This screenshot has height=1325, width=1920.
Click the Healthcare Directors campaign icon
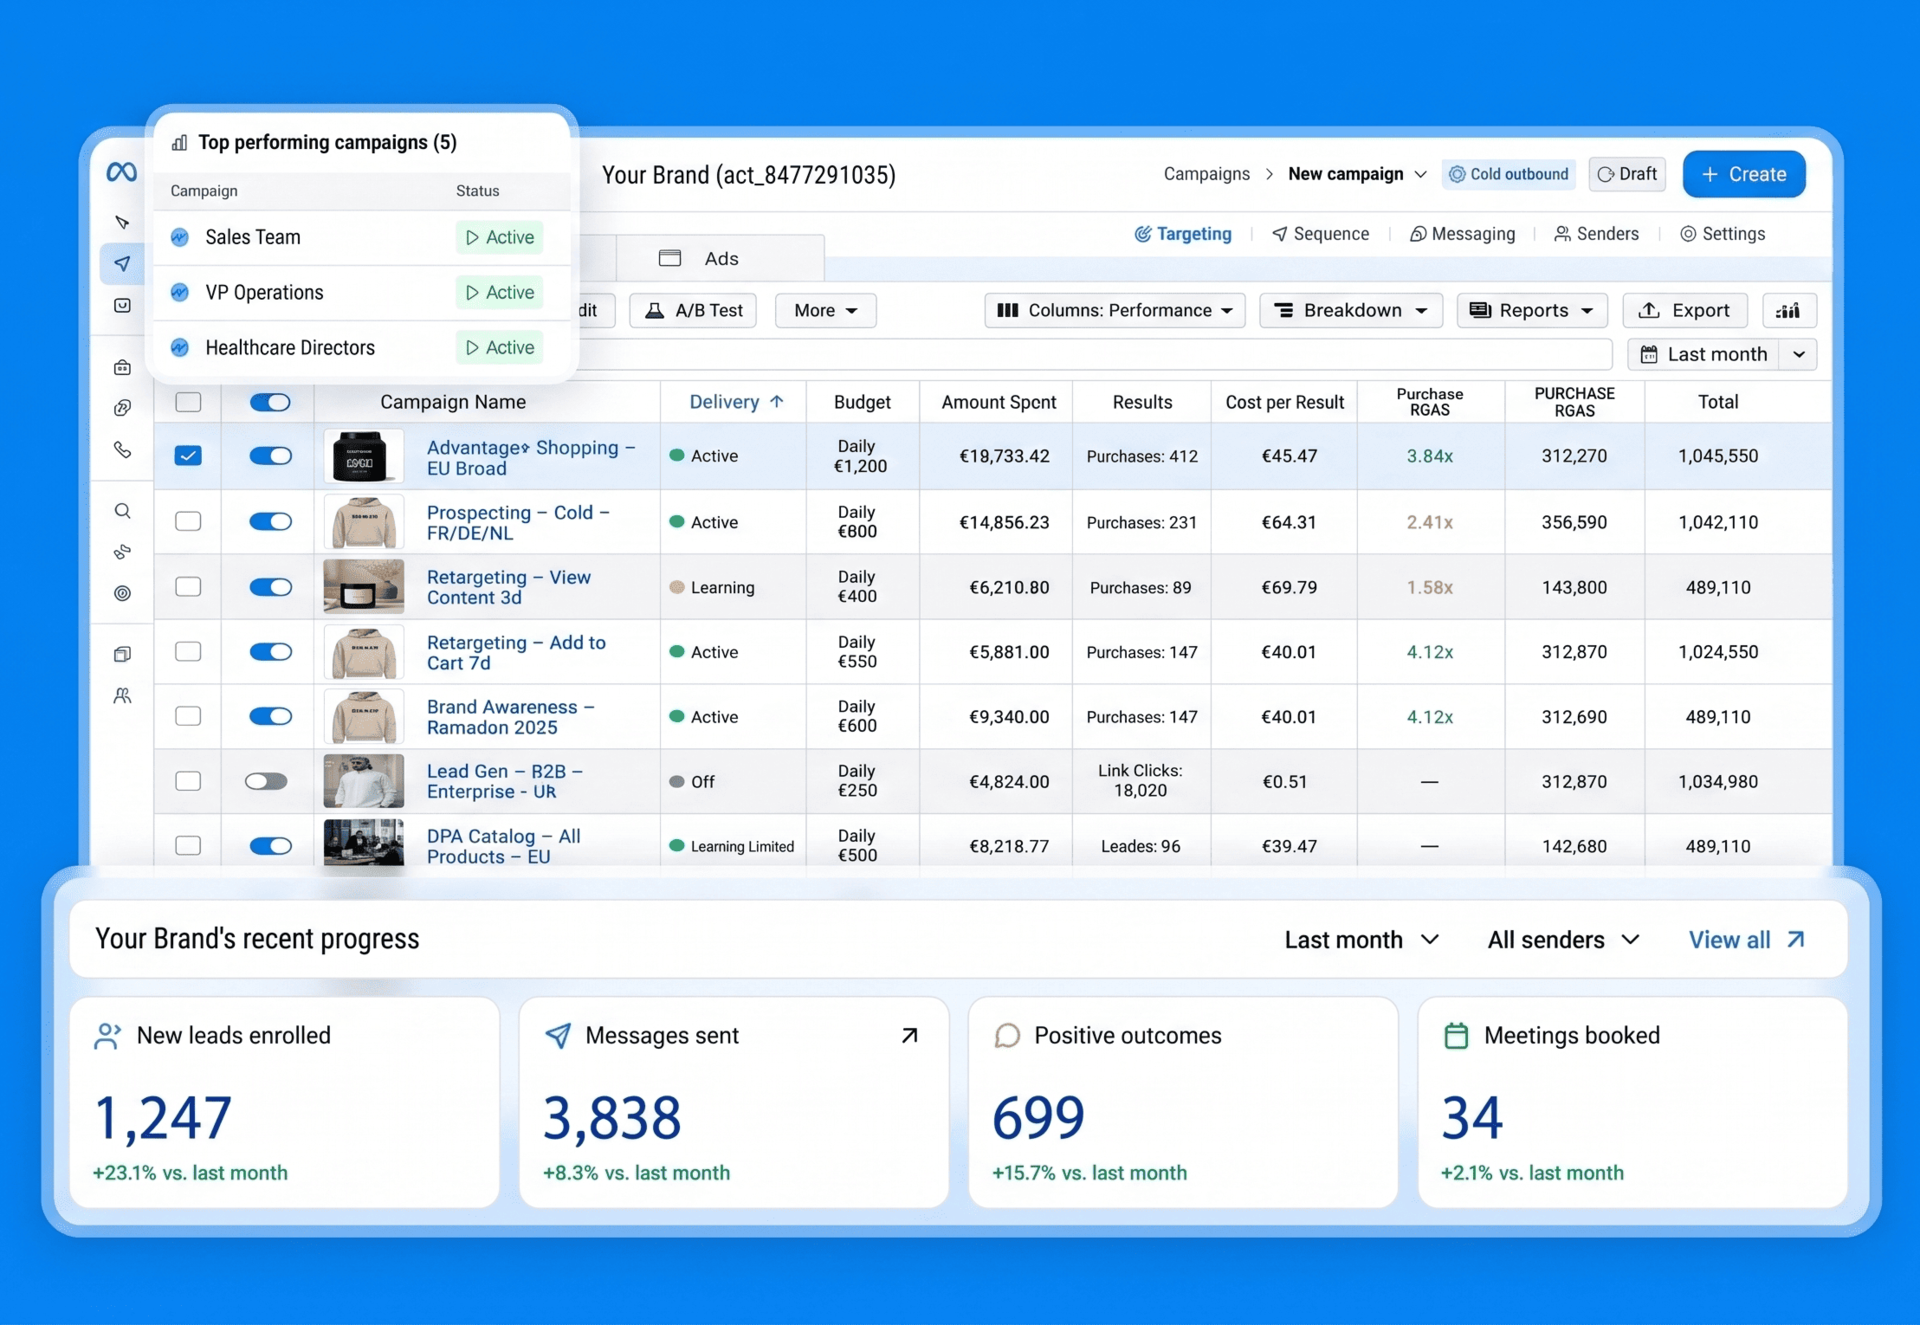click(180, 347)
